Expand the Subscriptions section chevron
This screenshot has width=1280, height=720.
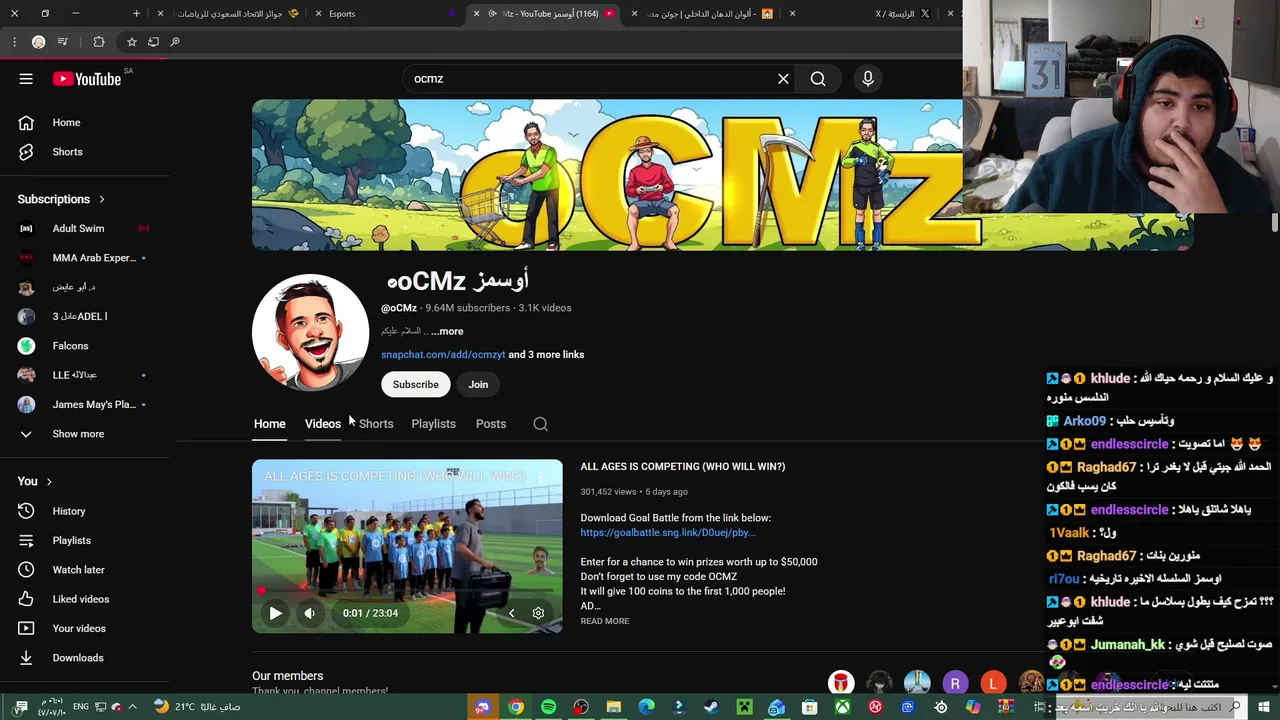coord(101,199)
